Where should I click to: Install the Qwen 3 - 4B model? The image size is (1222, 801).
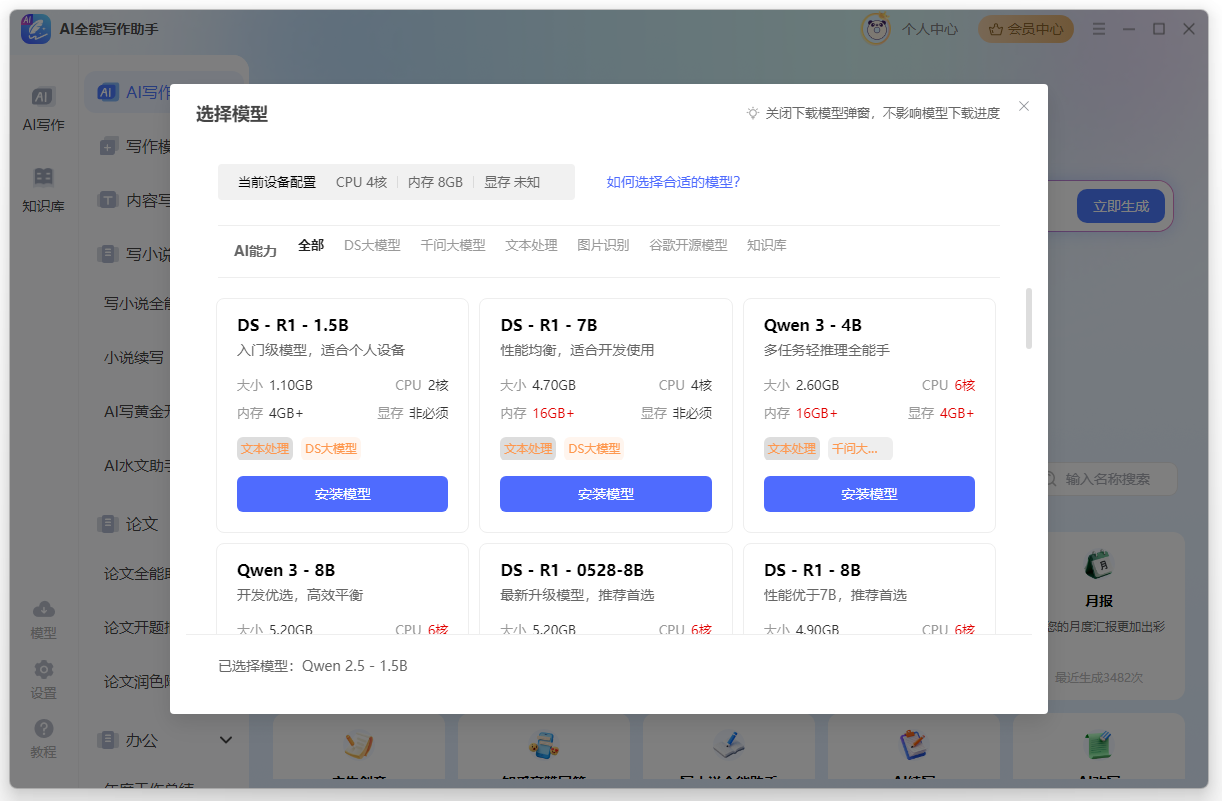869,494
